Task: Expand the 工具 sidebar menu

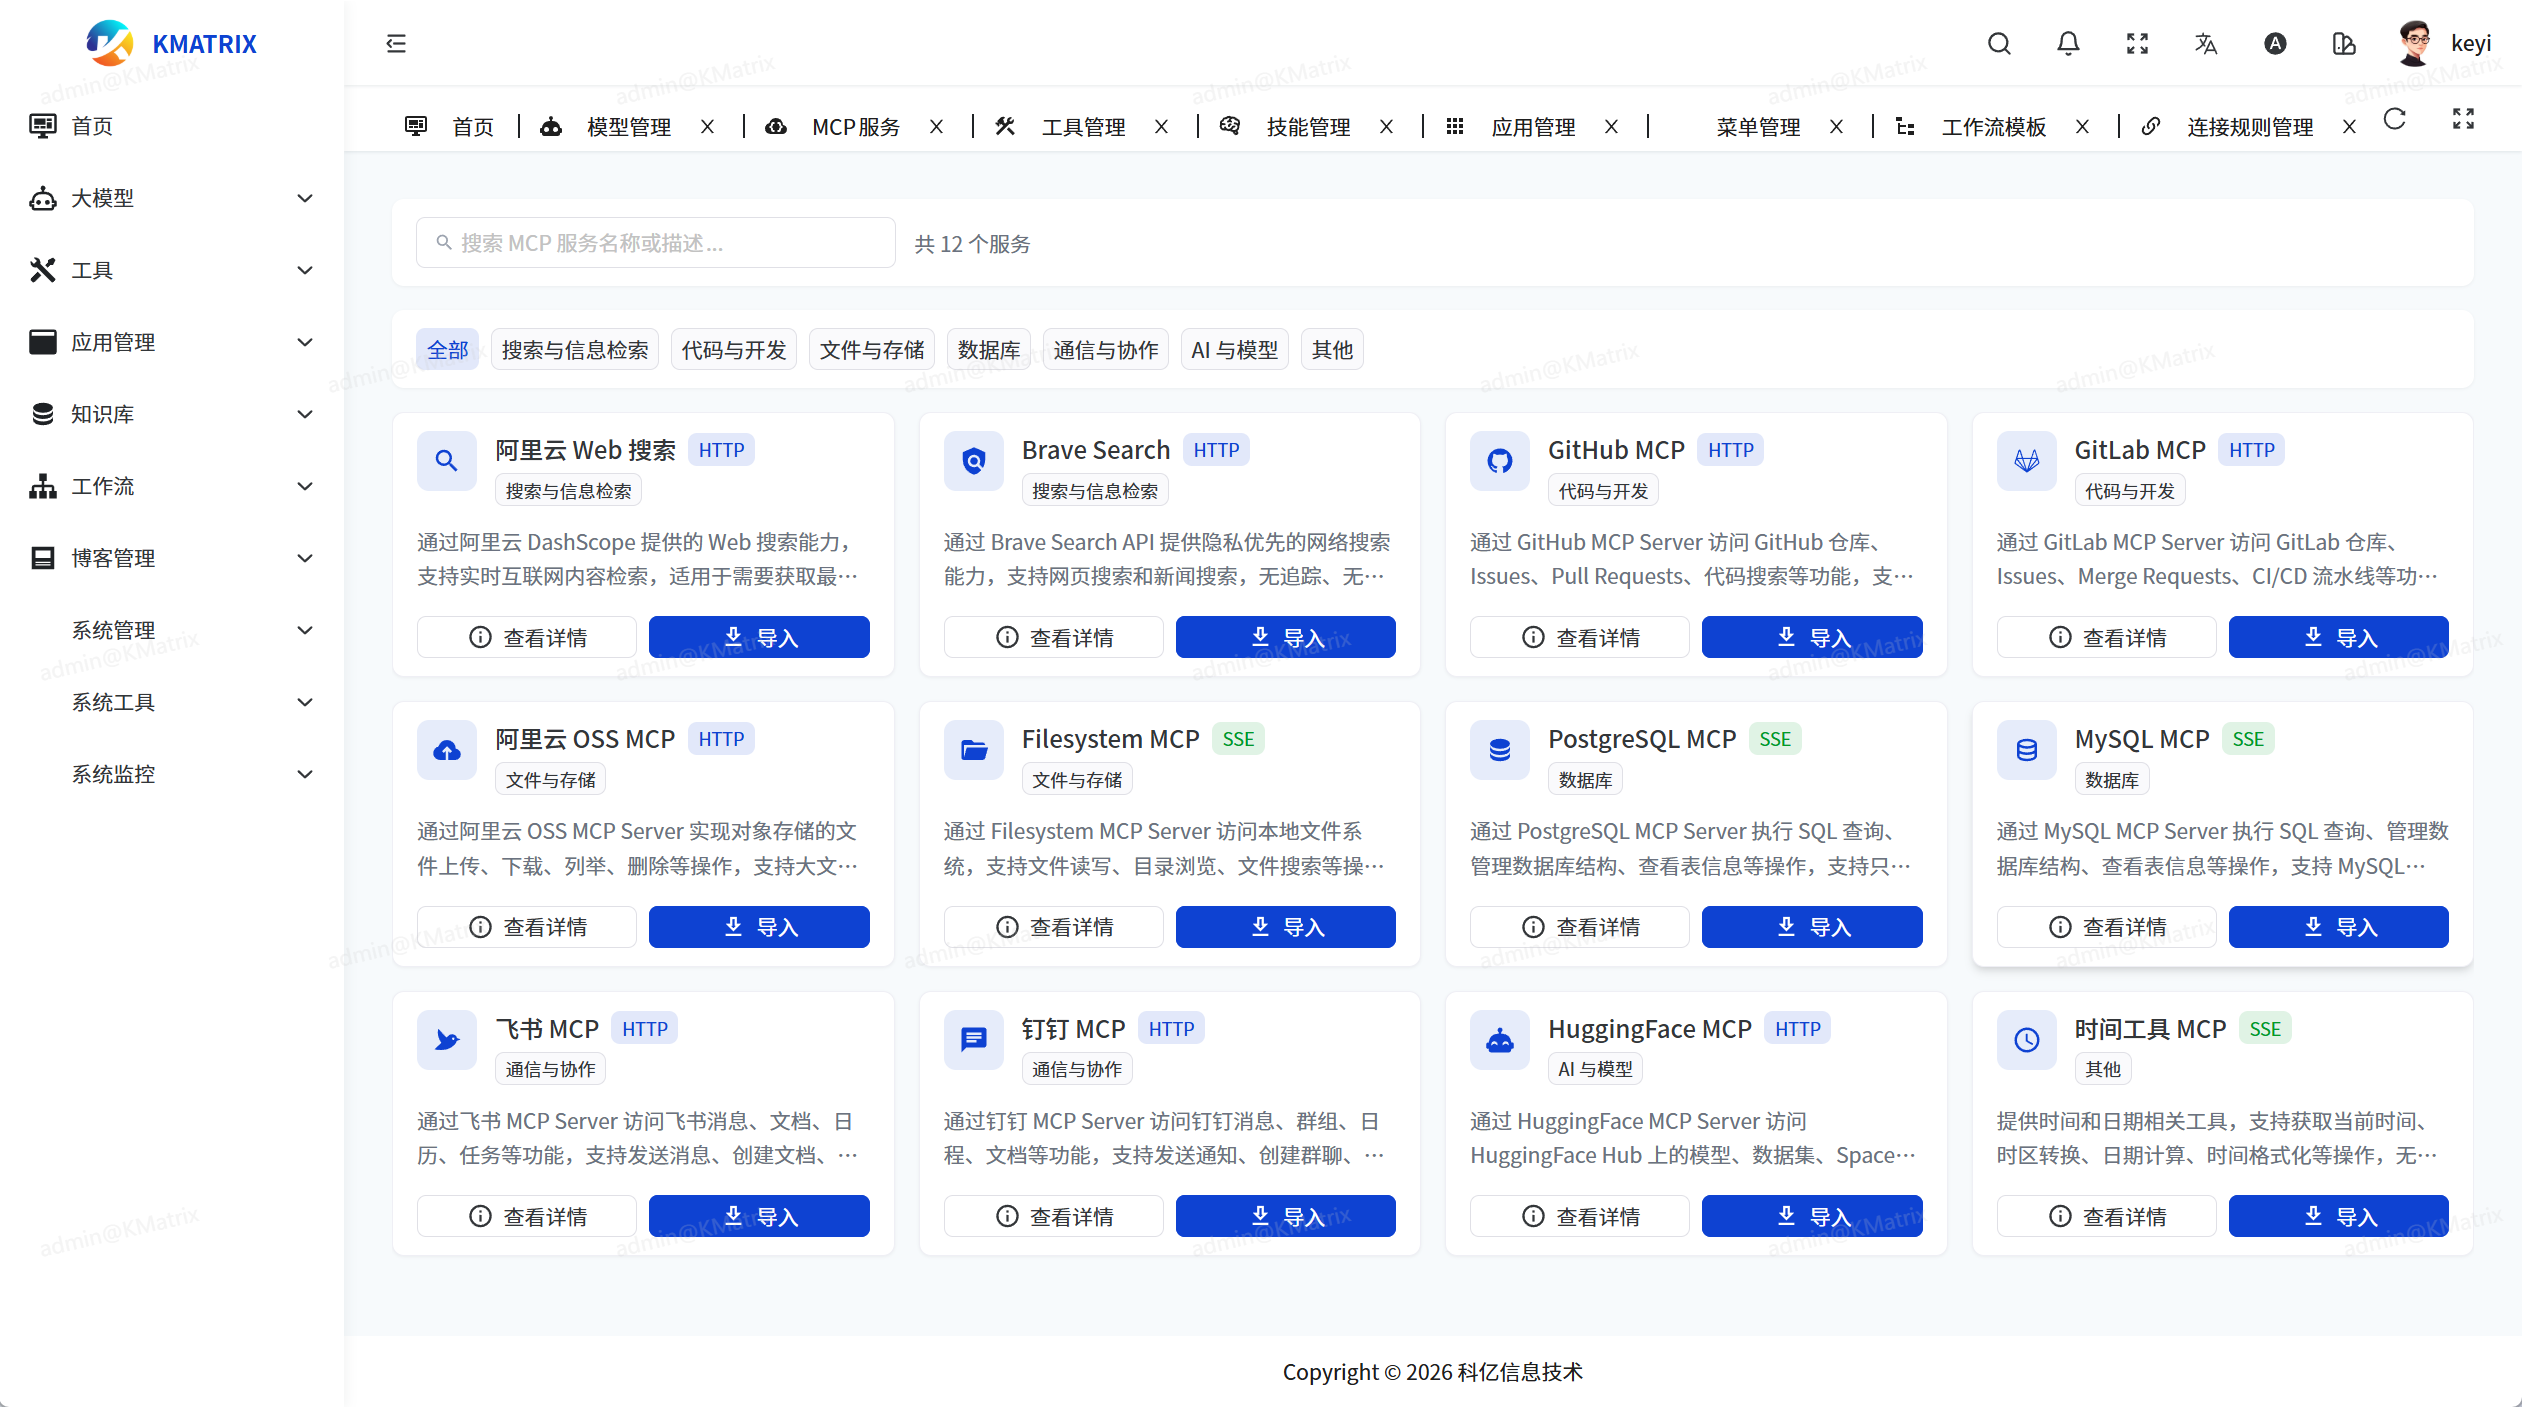Action: pyautogui.click(x=172, y=270)
